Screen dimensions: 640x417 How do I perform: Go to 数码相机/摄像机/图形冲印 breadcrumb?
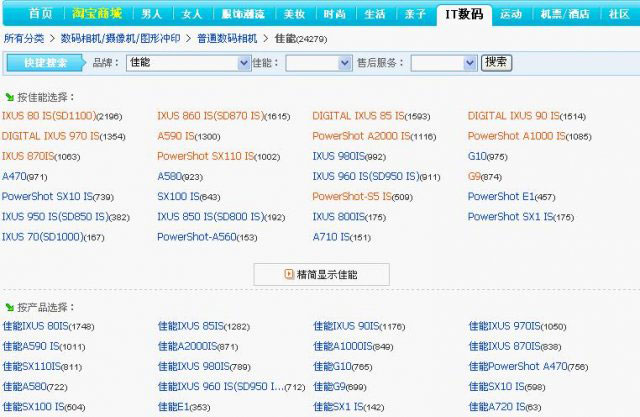pyautogui.click(x=120, y=38)
